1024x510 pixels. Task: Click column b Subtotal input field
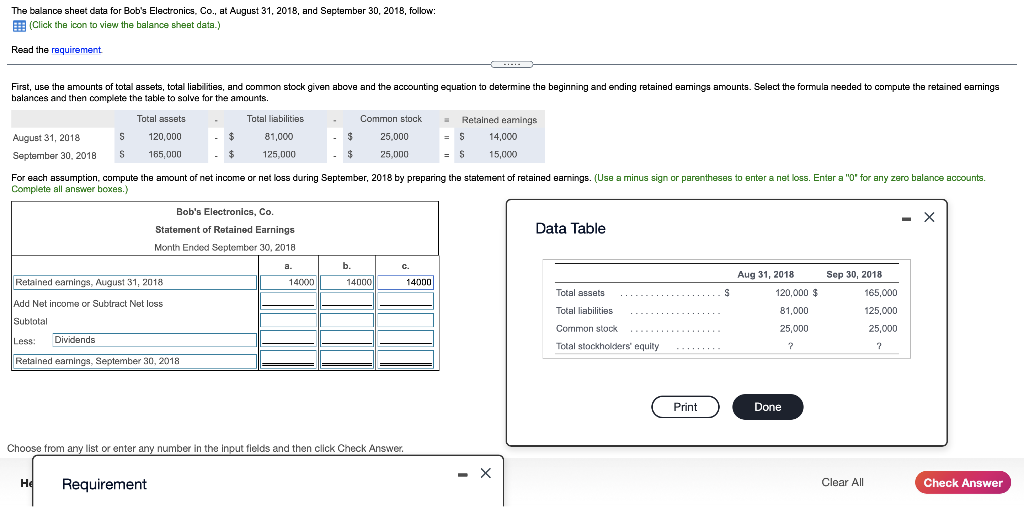[x=347, y=321]
